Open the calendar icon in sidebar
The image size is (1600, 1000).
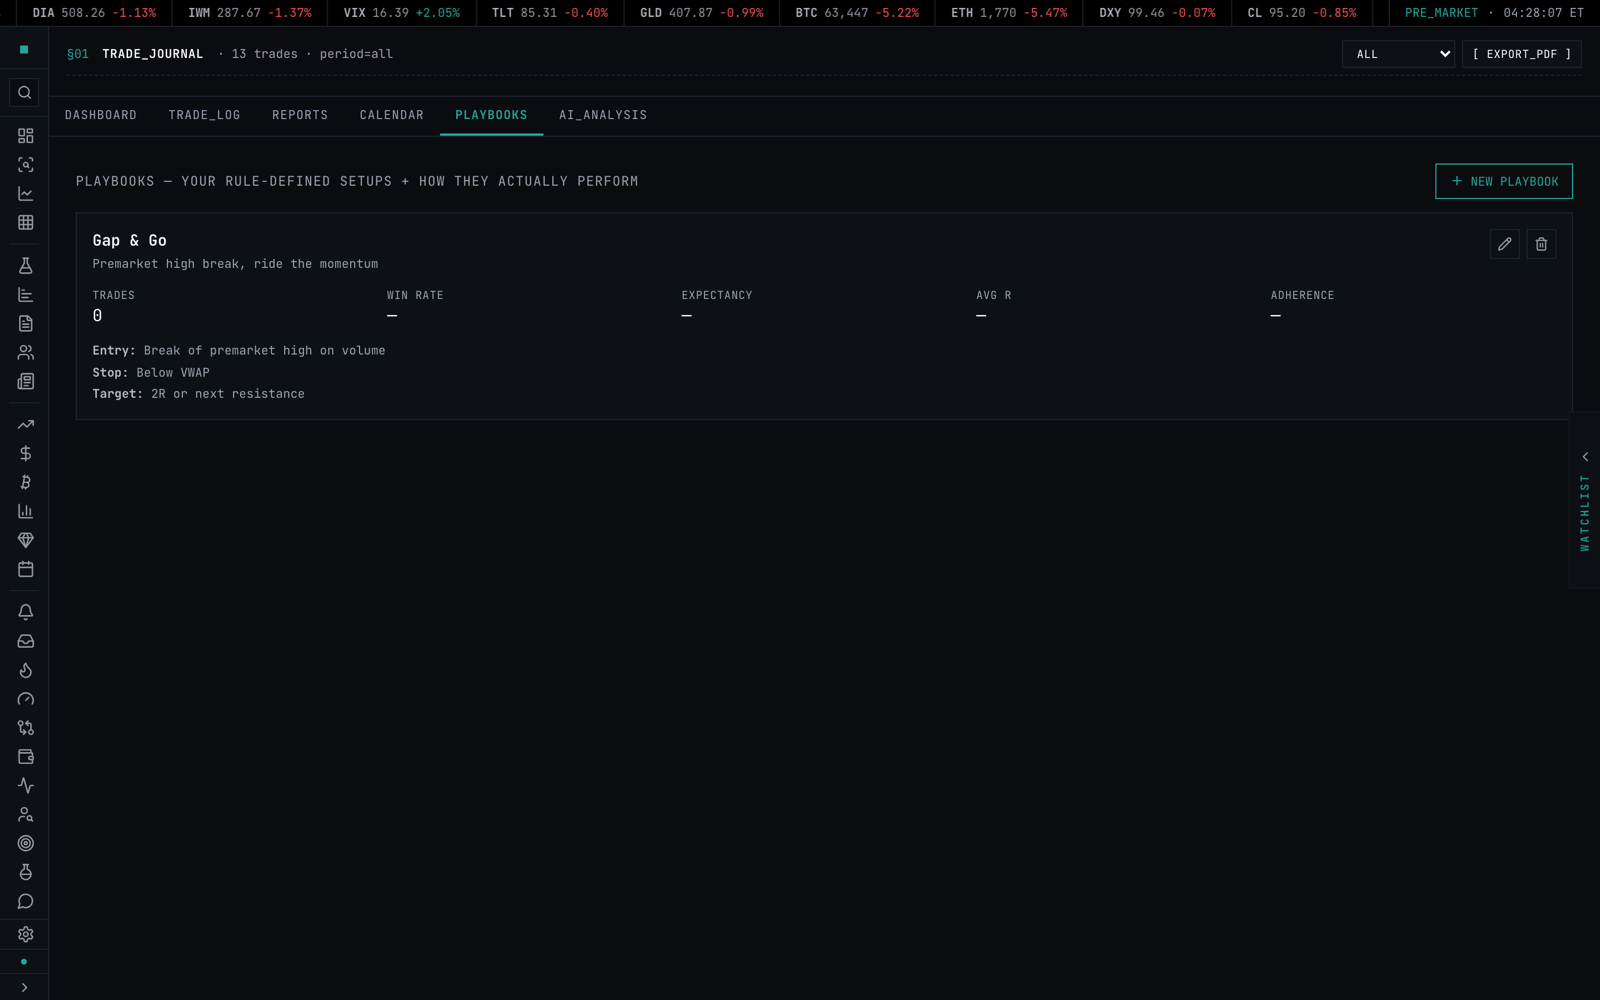[x=25, y=569]
